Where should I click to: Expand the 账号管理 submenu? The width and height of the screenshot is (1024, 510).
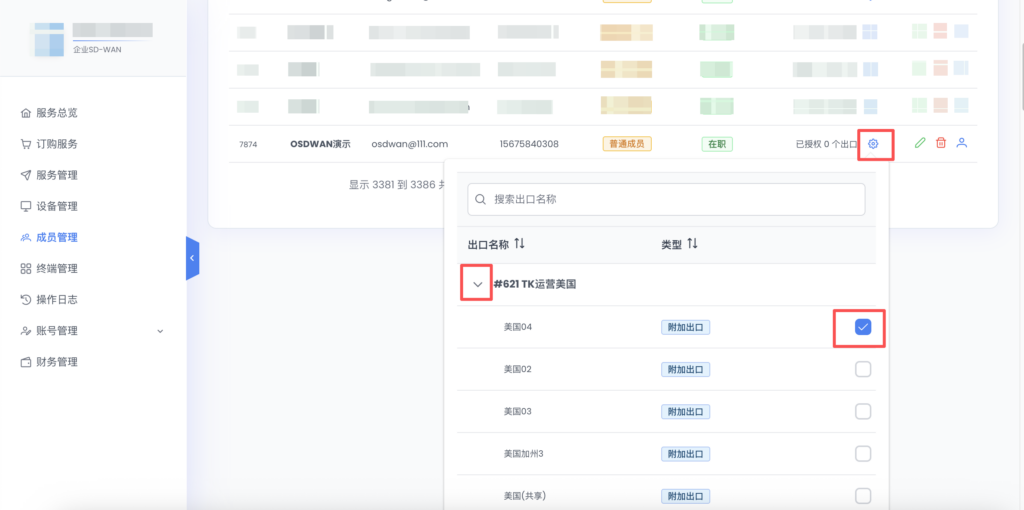160,331
